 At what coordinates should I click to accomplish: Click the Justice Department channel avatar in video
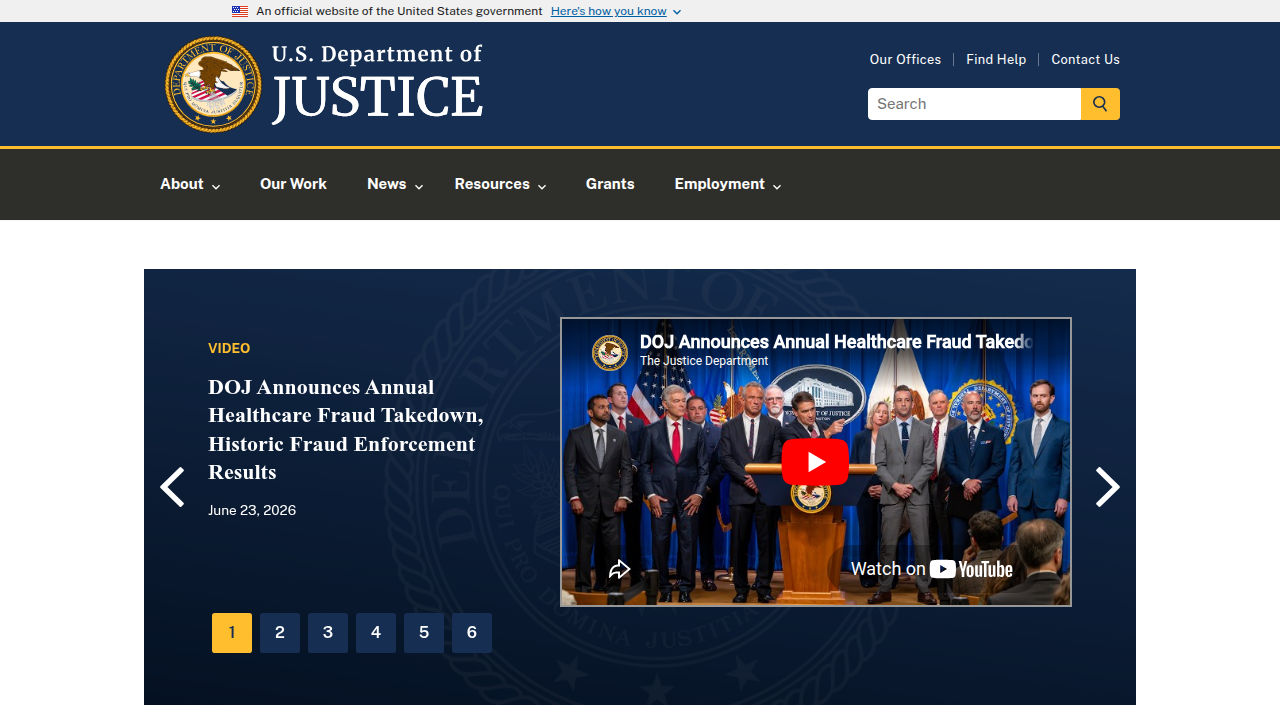(x=610, y=352)
